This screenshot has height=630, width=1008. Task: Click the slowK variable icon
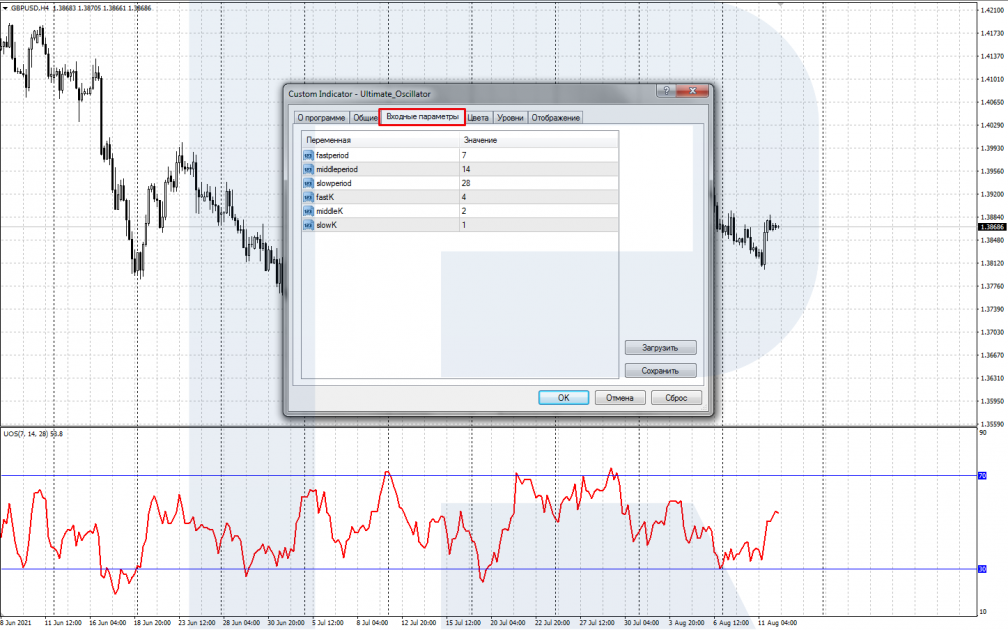click(307, 225)
